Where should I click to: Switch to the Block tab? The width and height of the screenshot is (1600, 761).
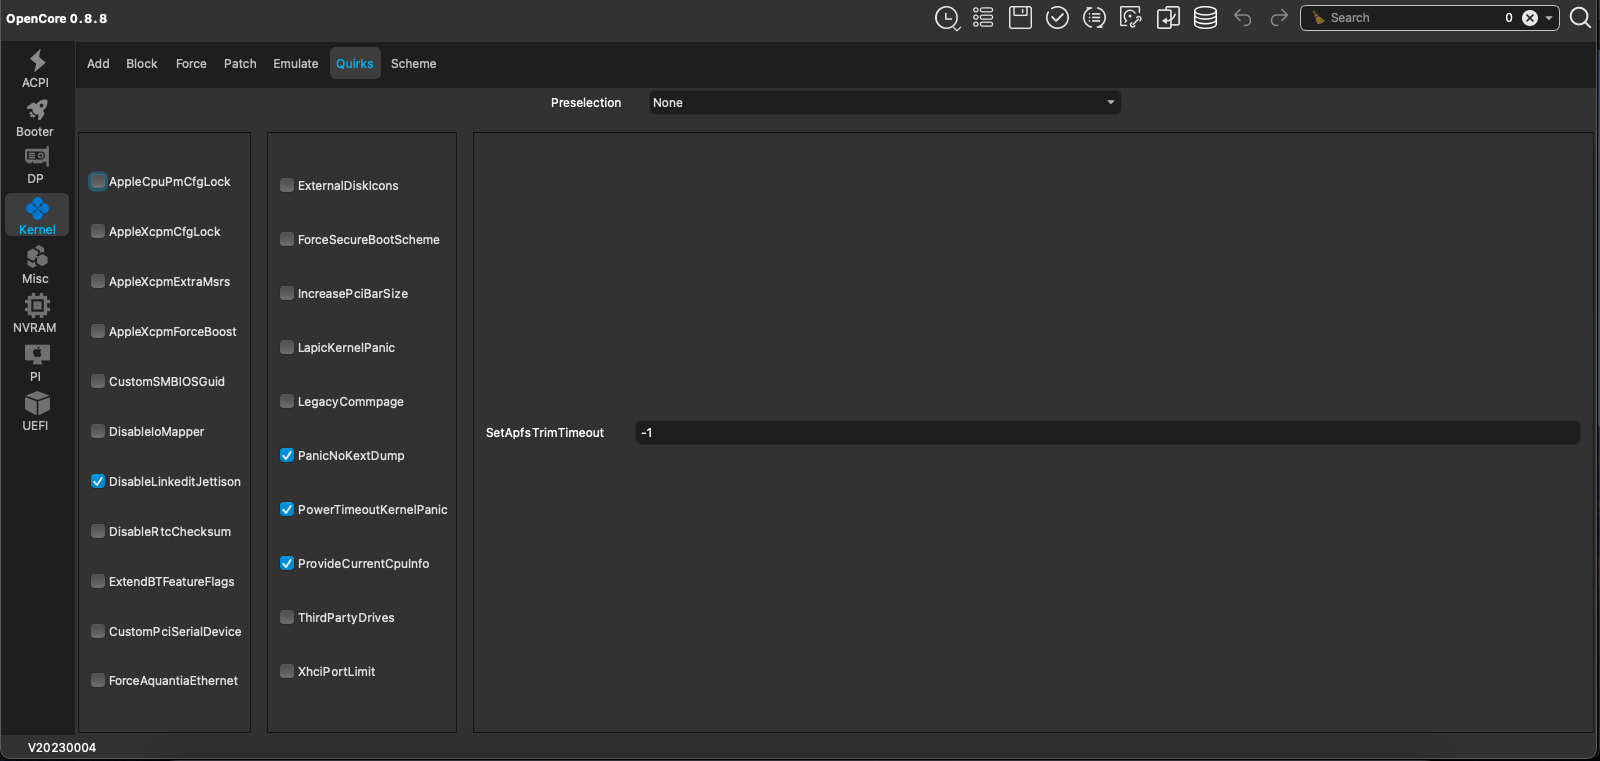click(142, 63)
